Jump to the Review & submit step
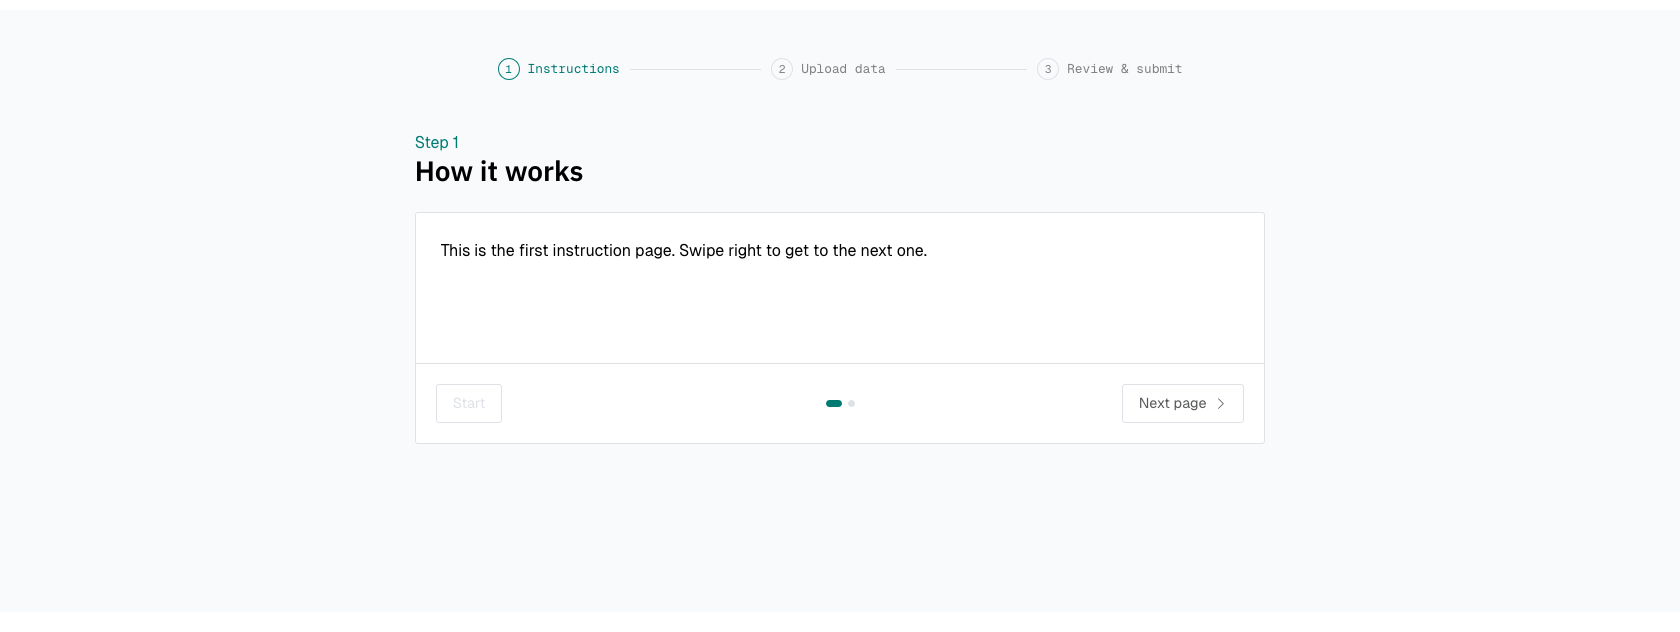The width and height of the screenshot is (1680, 632). point(1109,69)
